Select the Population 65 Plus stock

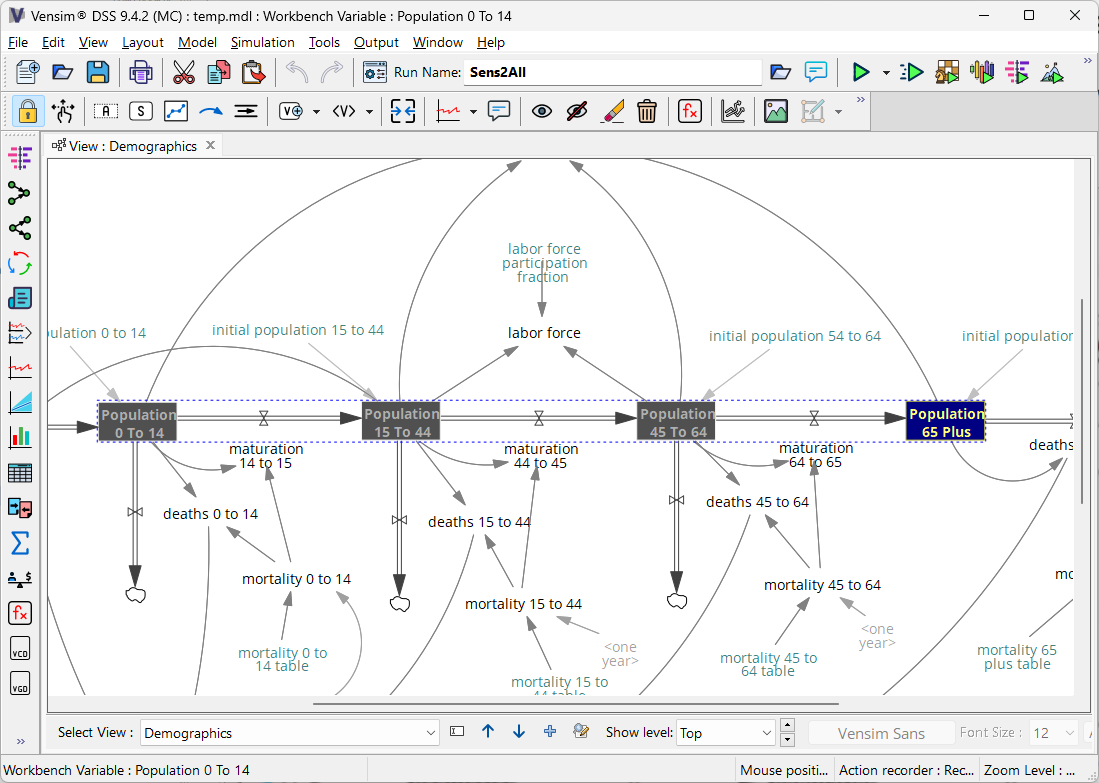pos(945,422)
